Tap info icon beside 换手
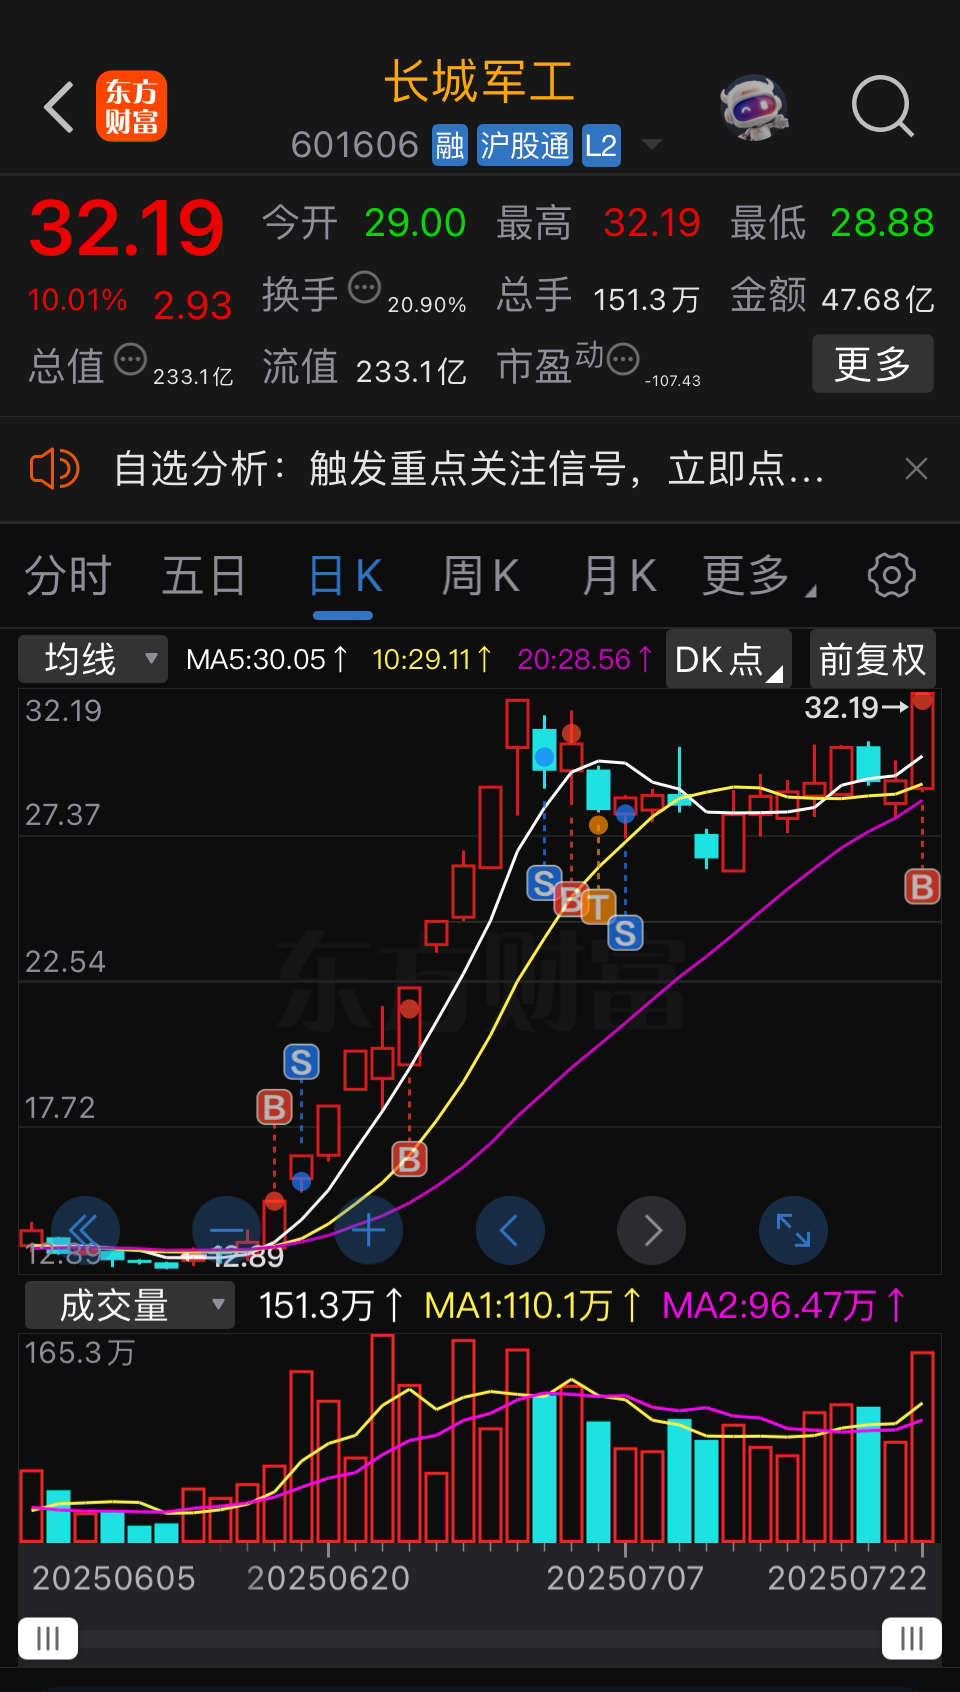 pyautogui.click(x=364, y=288)
